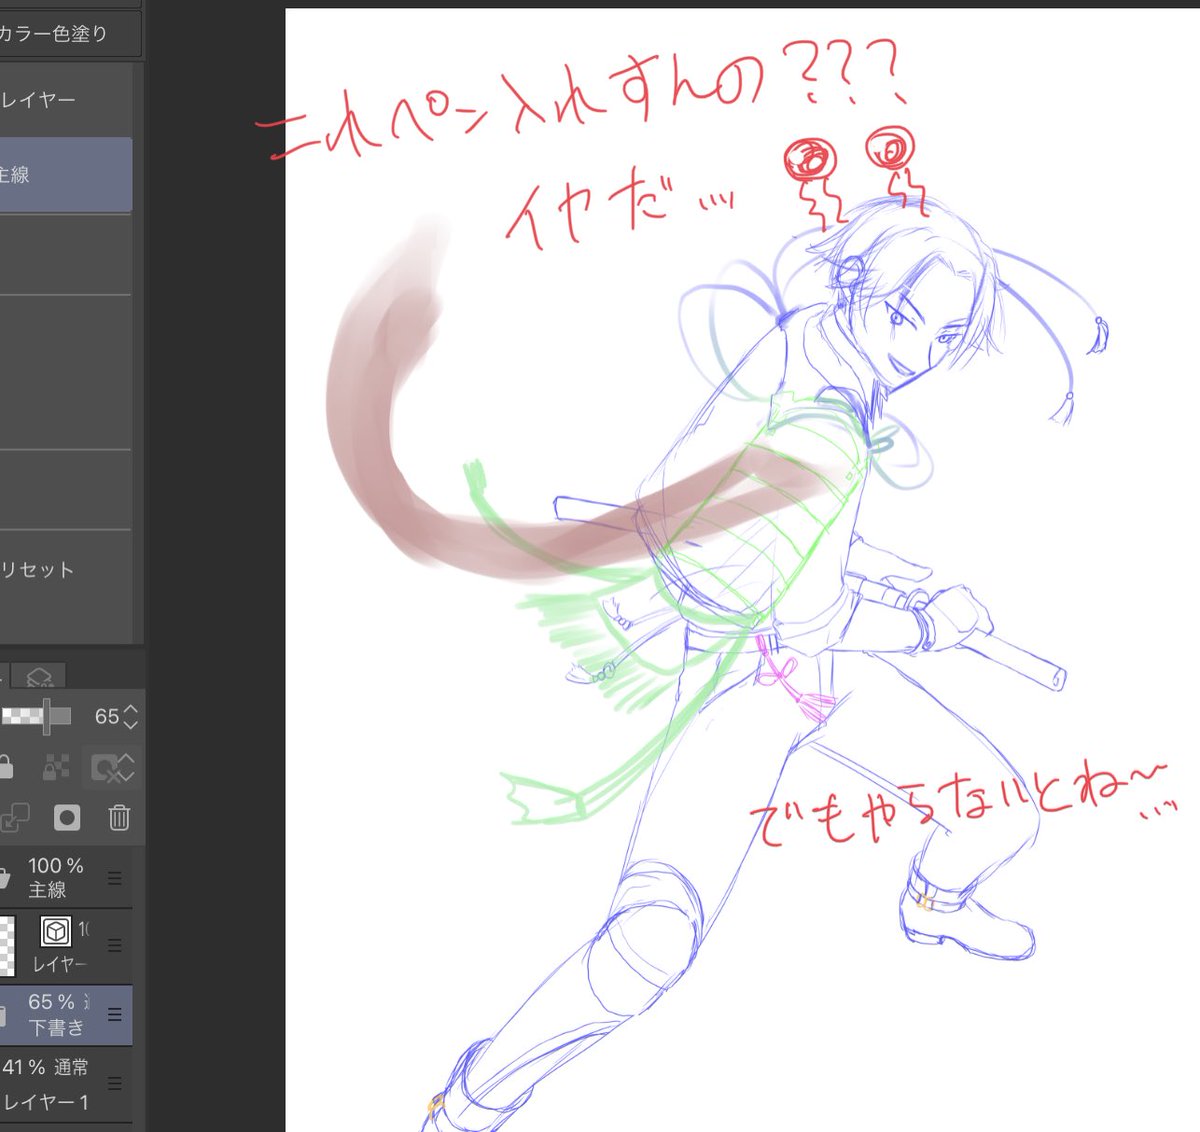The width and height of the screenshot is (1200, 1132).
Task: Click the opacity stepper arrows beside 65
Action: click(131, 717)
